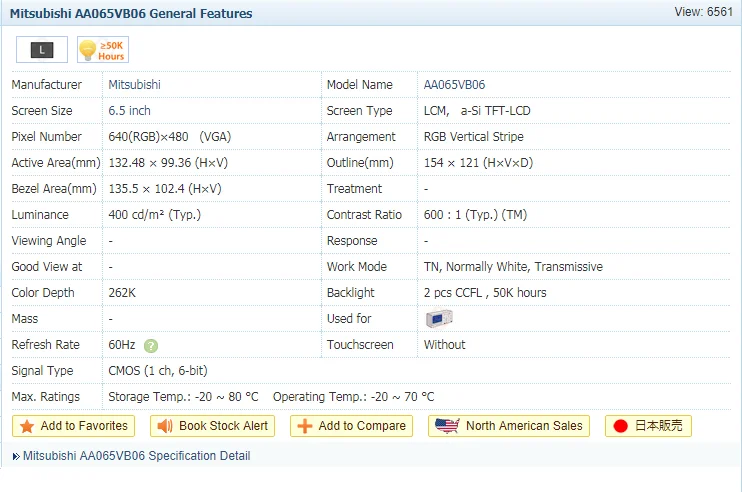Click the Max. Ratings label
The image size is (742, 492).
coord(45,397)
